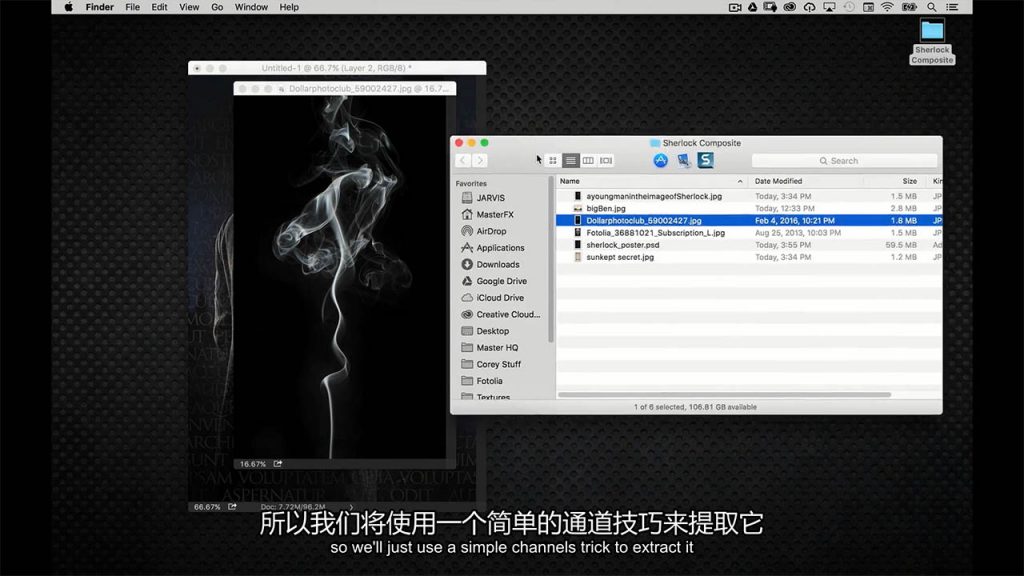Open Google Drive in Finder sidebar
Viewport: 1024px width, 576px height.
tap(501, 281)
